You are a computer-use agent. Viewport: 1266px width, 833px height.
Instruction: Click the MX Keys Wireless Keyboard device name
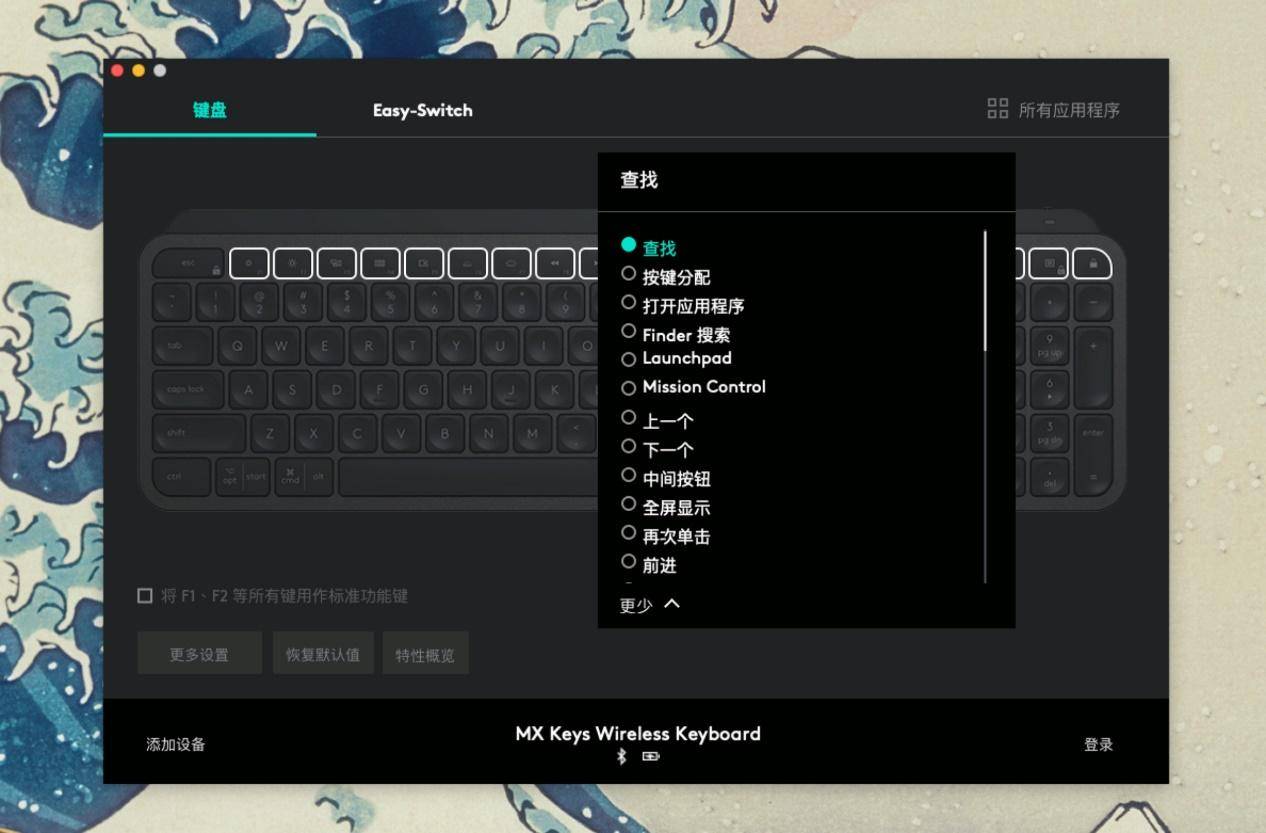(x=638, y=733)
